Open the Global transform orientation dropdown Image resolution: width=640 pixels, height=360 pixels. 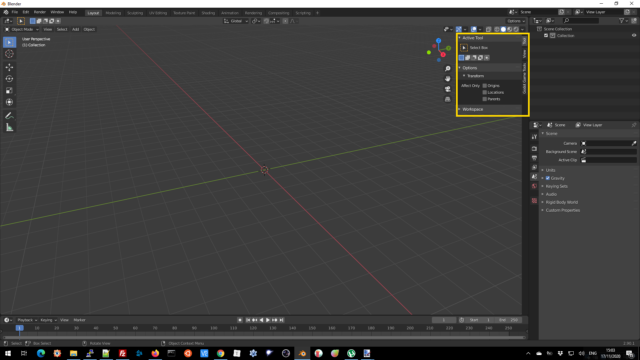(236, 21)
